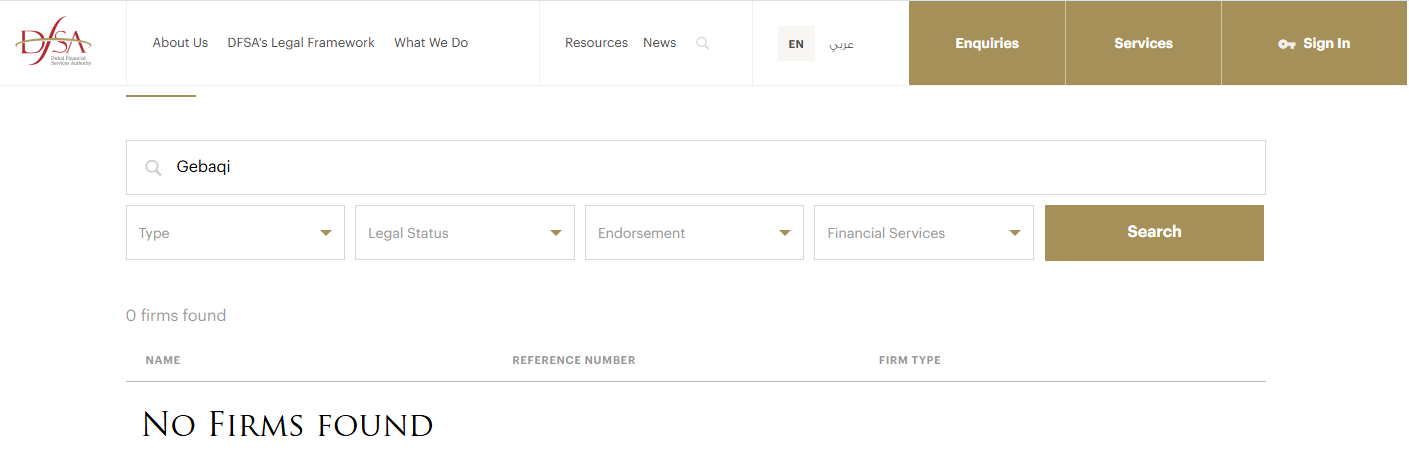Open the Resources menu

pos(596,43)
